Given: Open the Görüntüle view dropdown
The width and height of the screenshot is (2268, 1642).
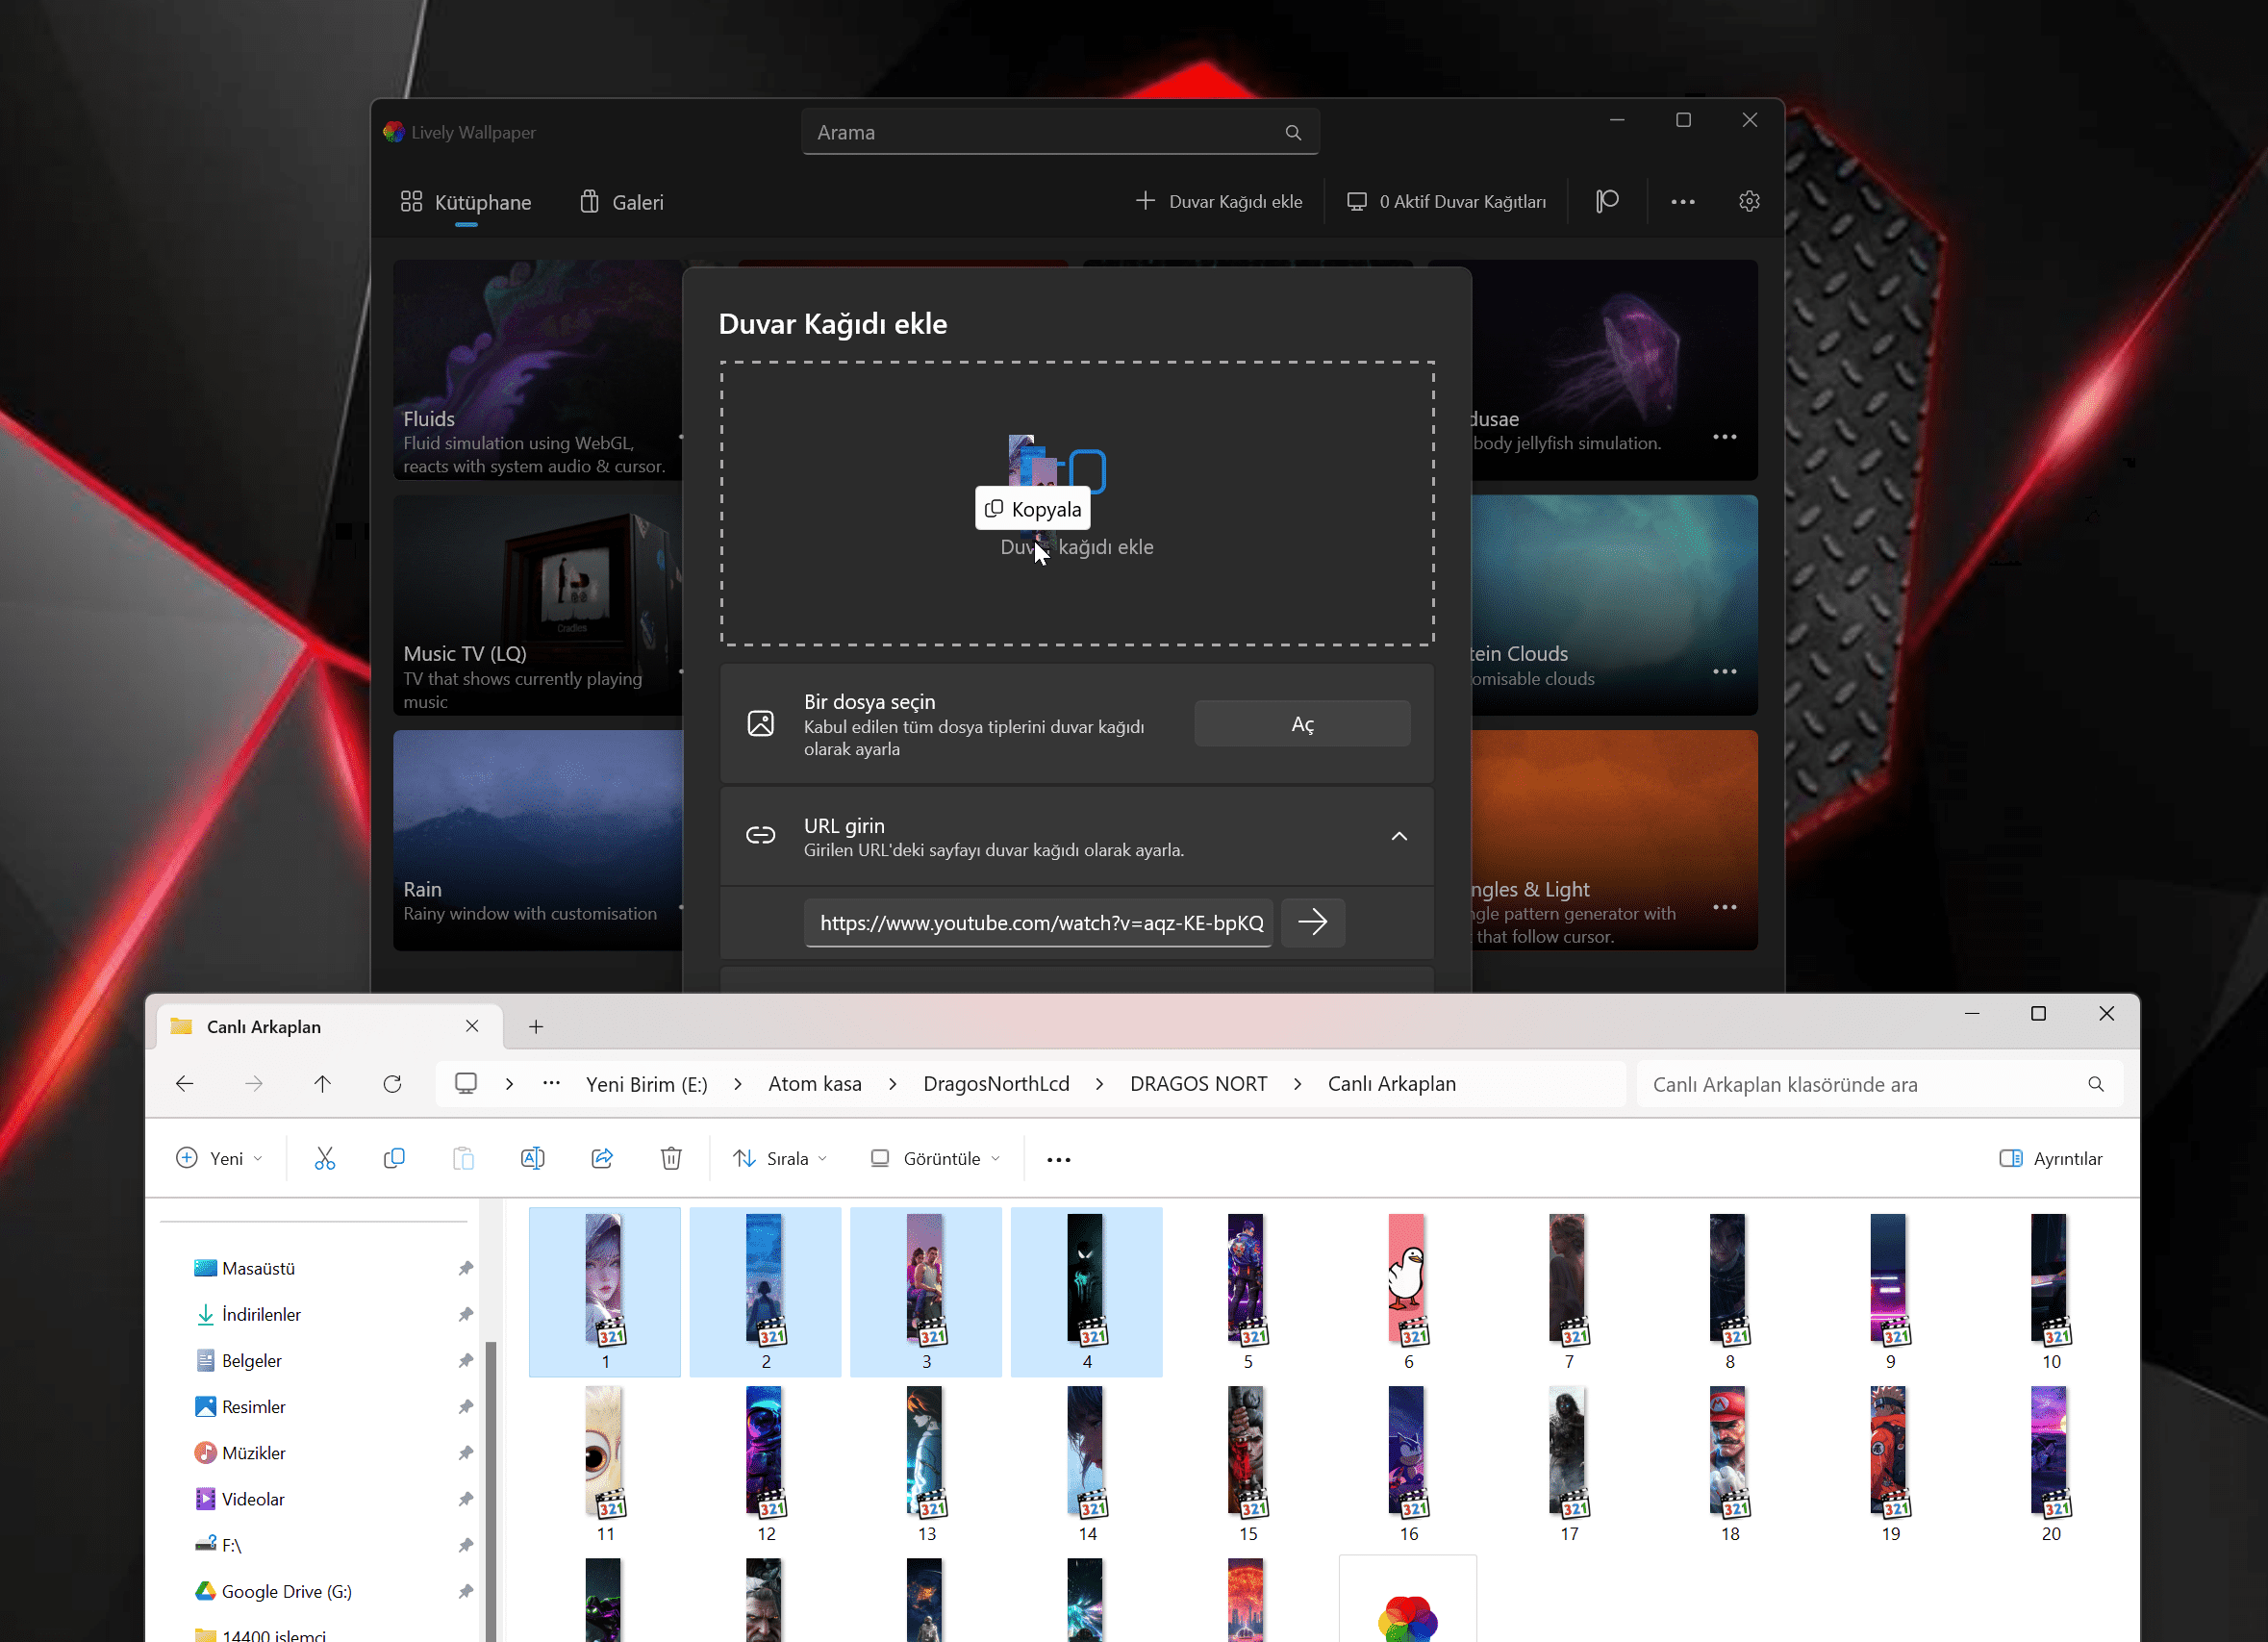Looking at the screenshot, I should click(936, 1158).
